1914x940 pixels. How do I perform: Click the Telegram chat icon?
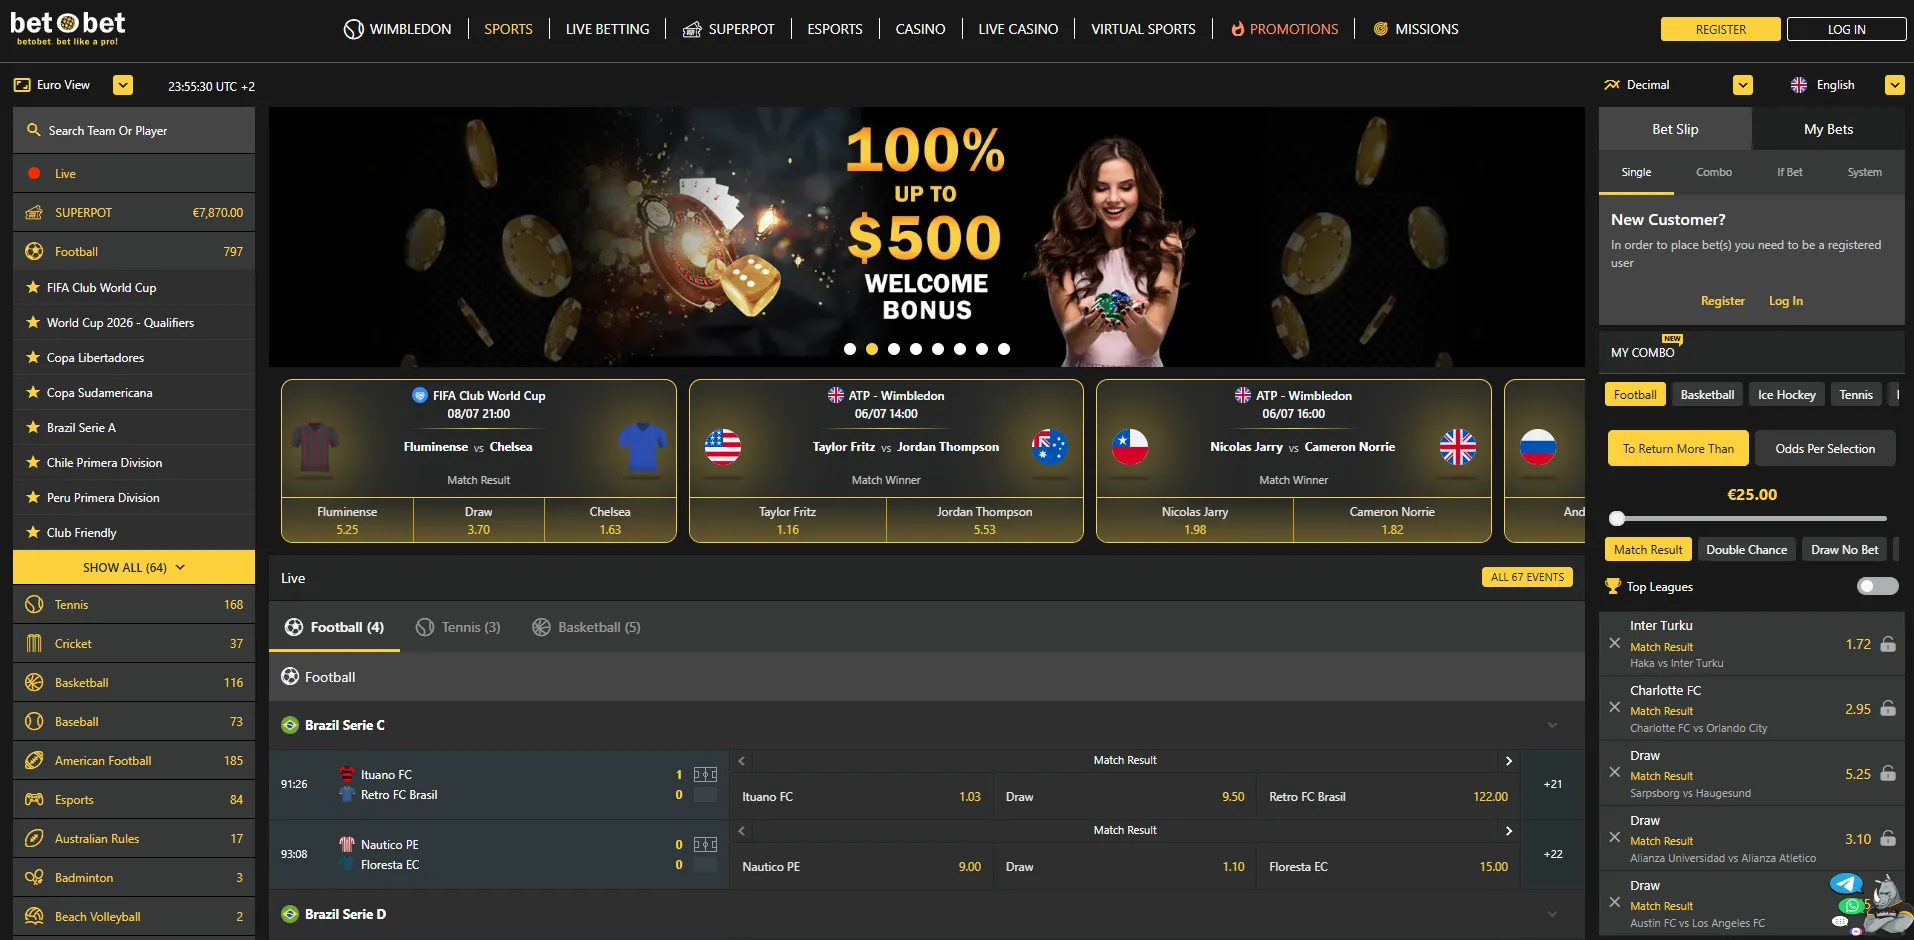pos(1846,884)
